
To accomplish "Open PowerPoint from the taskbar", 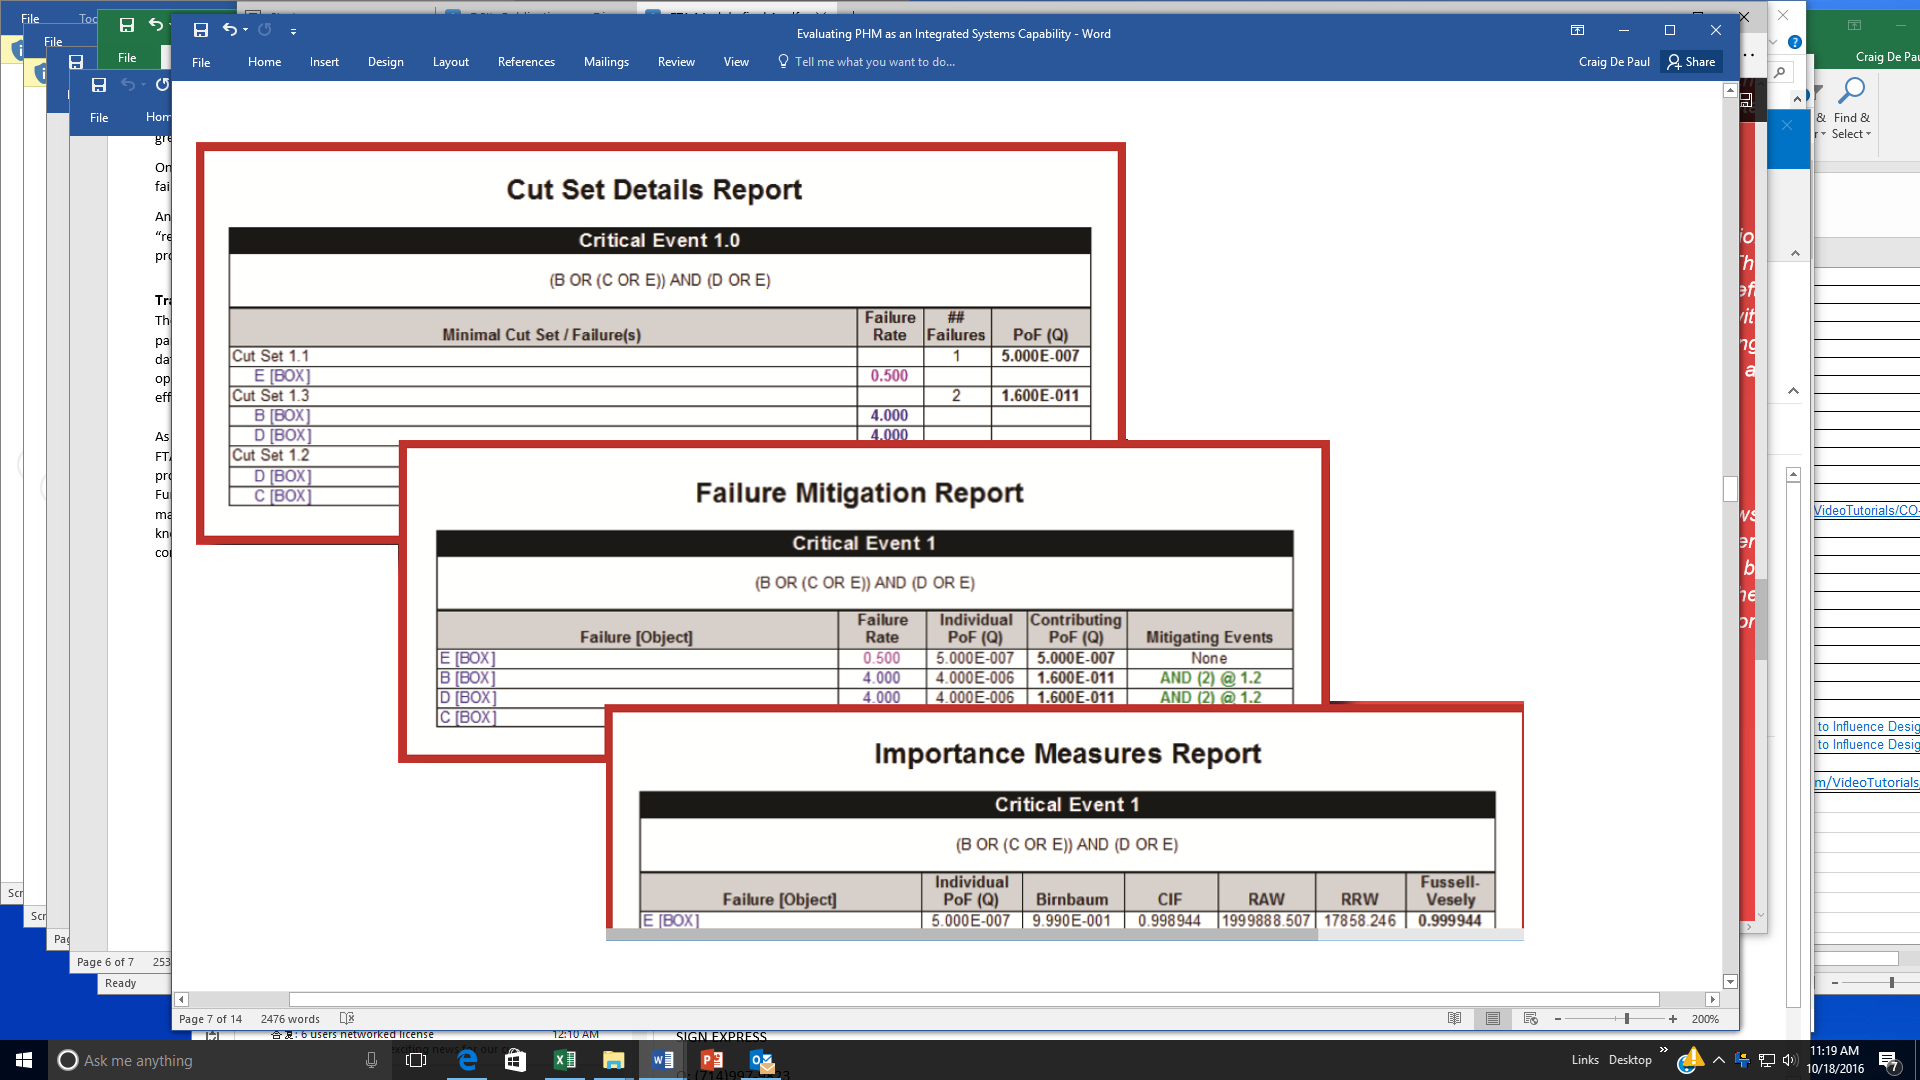I will pos(711,1060).
